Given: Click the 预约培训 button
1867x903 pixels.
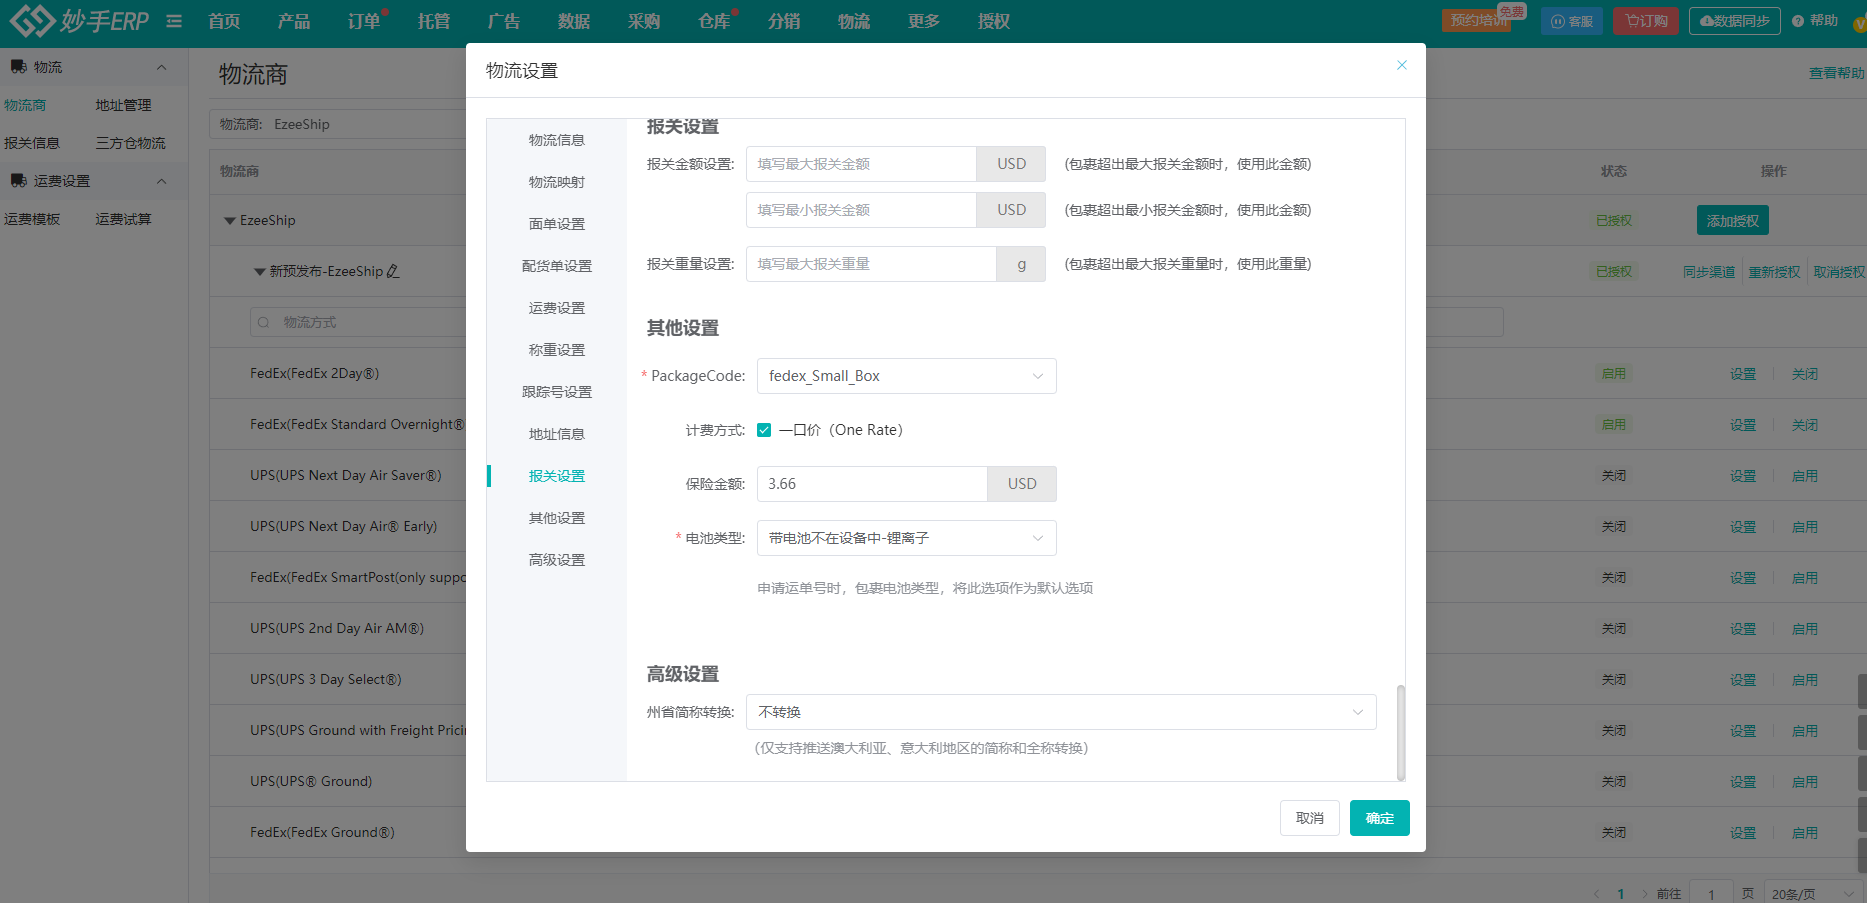Looking at the screenshot, I should pyautogui.click(x=1476, y=21).
